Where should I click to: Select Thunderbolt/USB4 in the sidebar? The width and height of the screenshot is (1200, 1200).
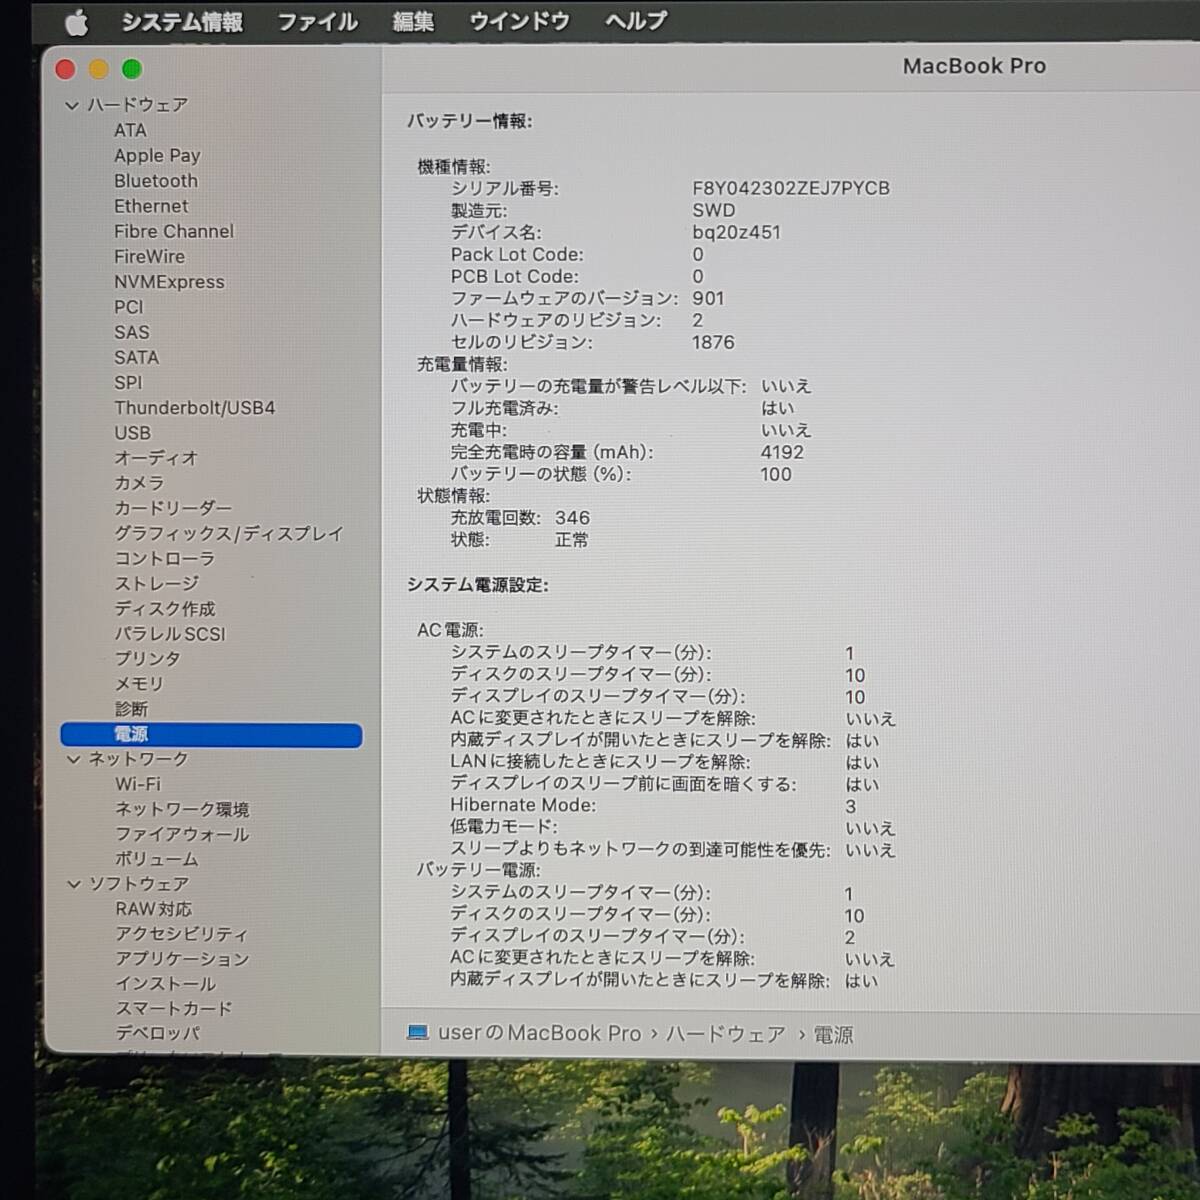tap(195, 408)
